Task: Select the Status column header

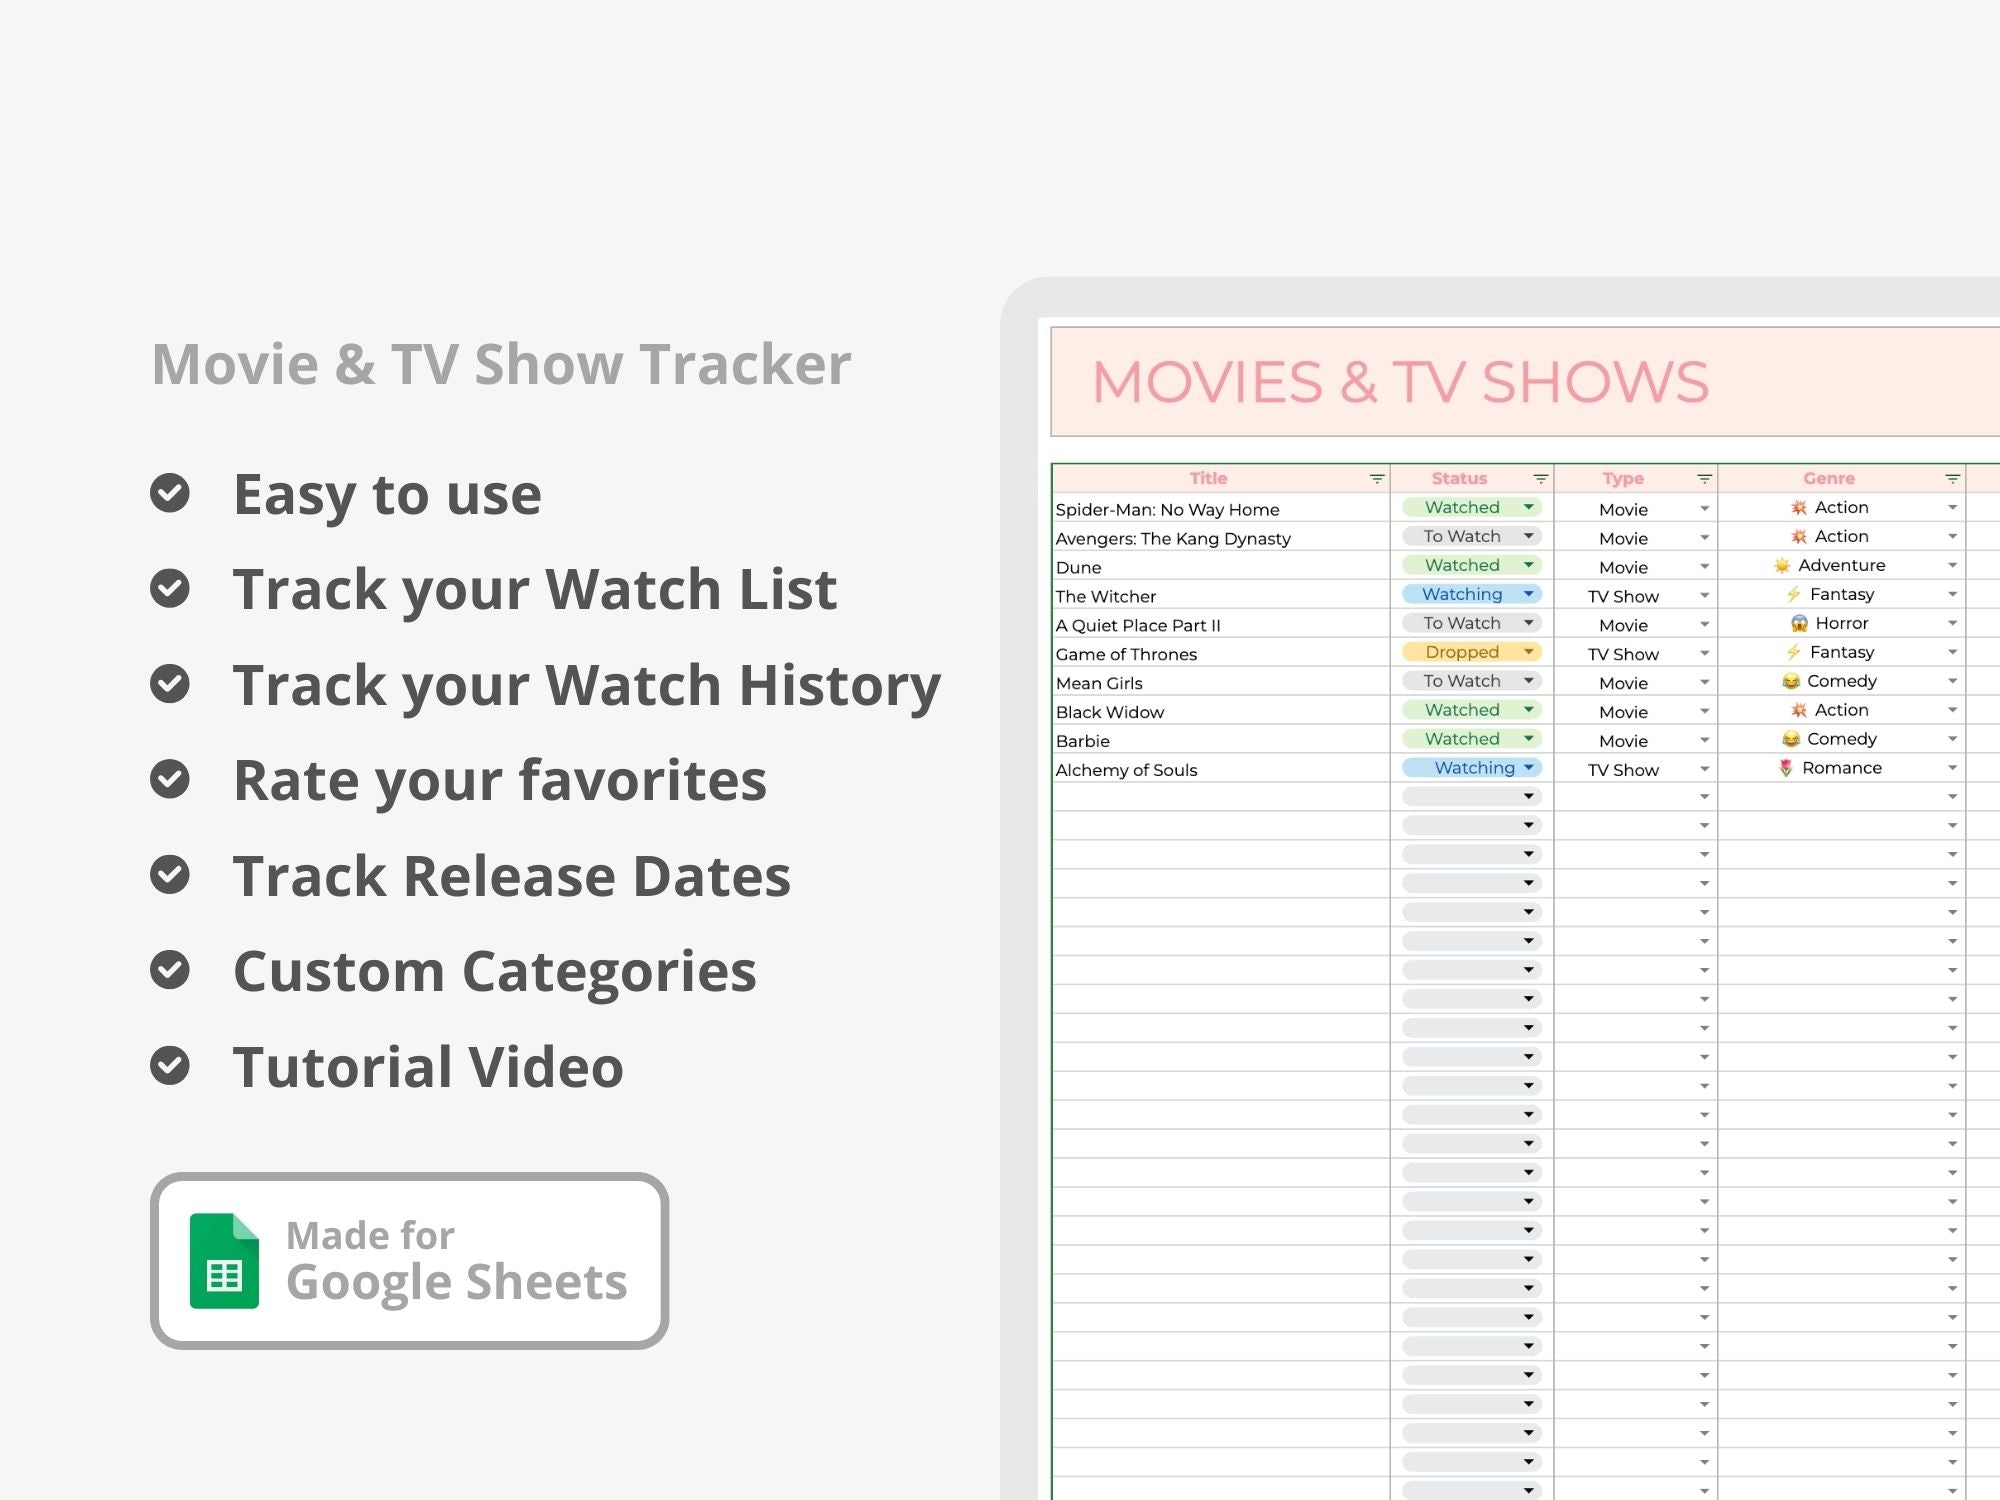Action: pos(1459,479)
